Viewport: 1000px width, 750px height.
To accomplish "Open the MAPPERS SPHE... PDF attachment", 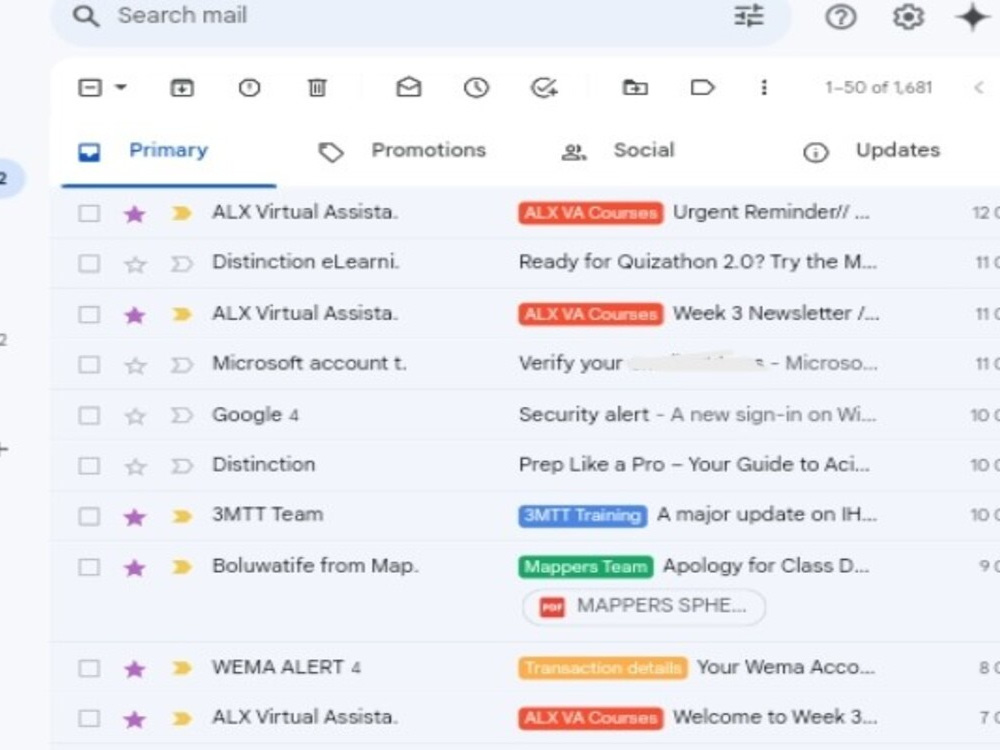I will click(x=643, y=606).
